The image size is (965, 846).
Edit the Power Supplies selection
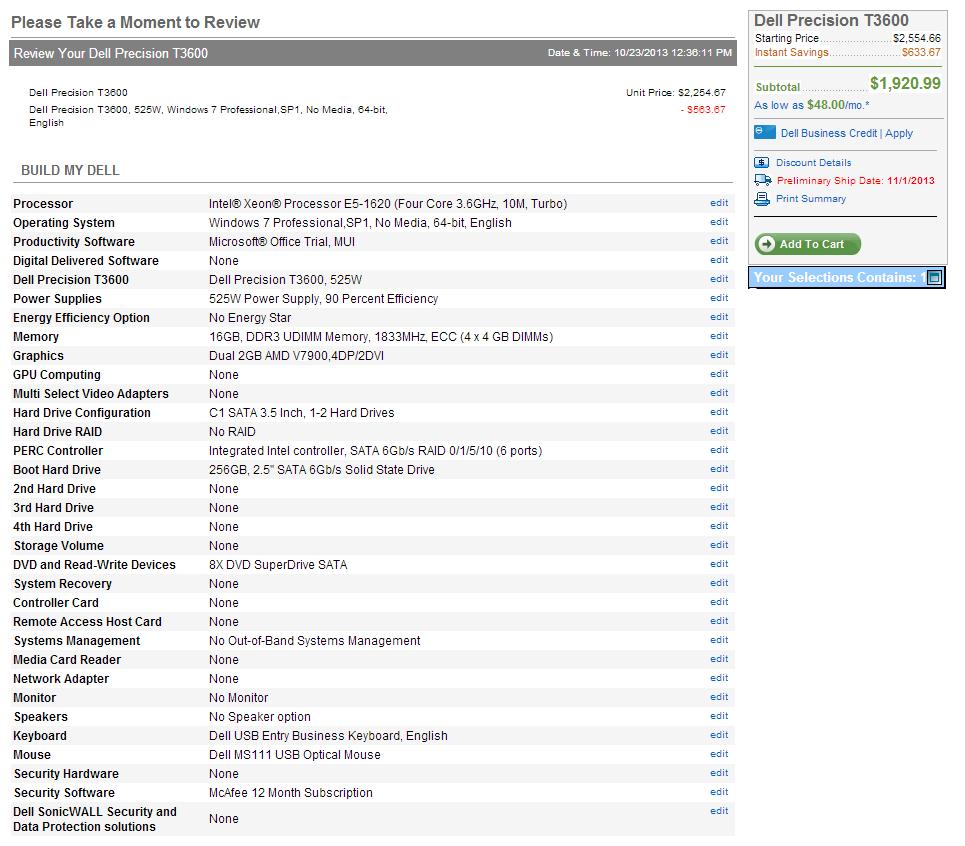719,298
